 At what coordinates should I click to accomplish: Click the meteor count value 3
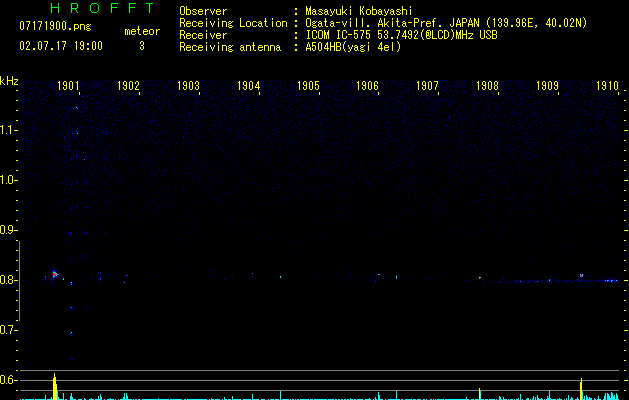coord(142,46)
